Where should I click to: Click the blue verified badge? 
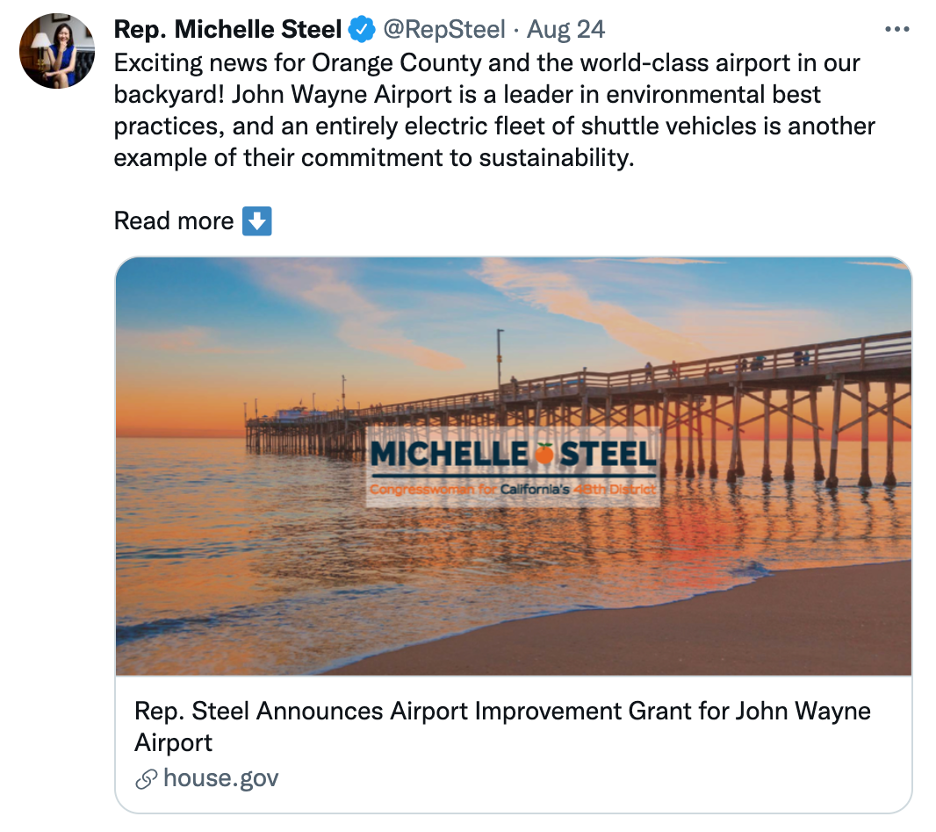point(360,30)
